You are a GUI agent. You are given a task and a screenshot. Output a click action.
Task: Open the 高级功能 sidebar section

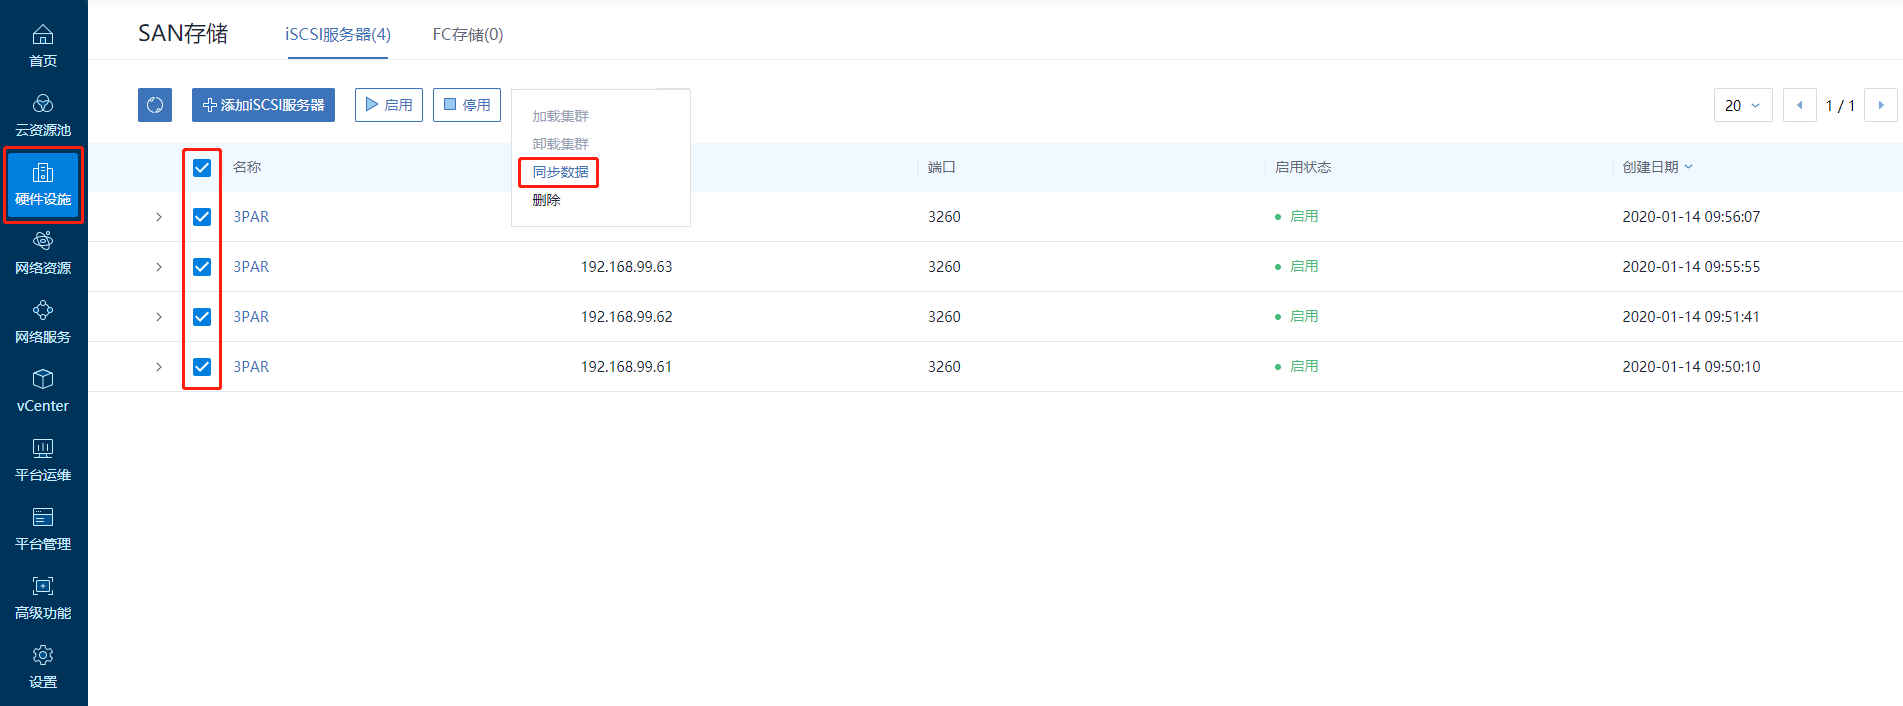(x=43, y=599)
